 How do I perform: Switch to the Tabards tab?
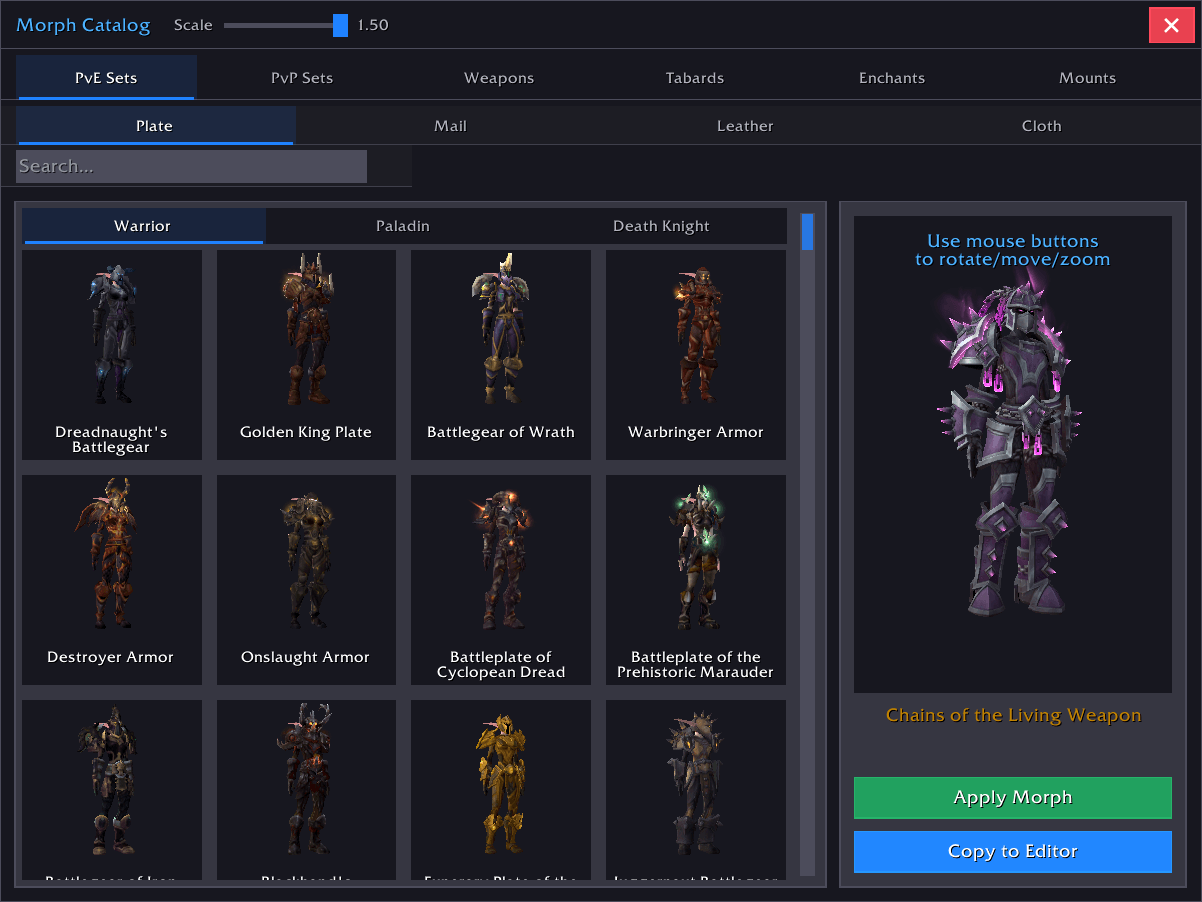(695, 78)
